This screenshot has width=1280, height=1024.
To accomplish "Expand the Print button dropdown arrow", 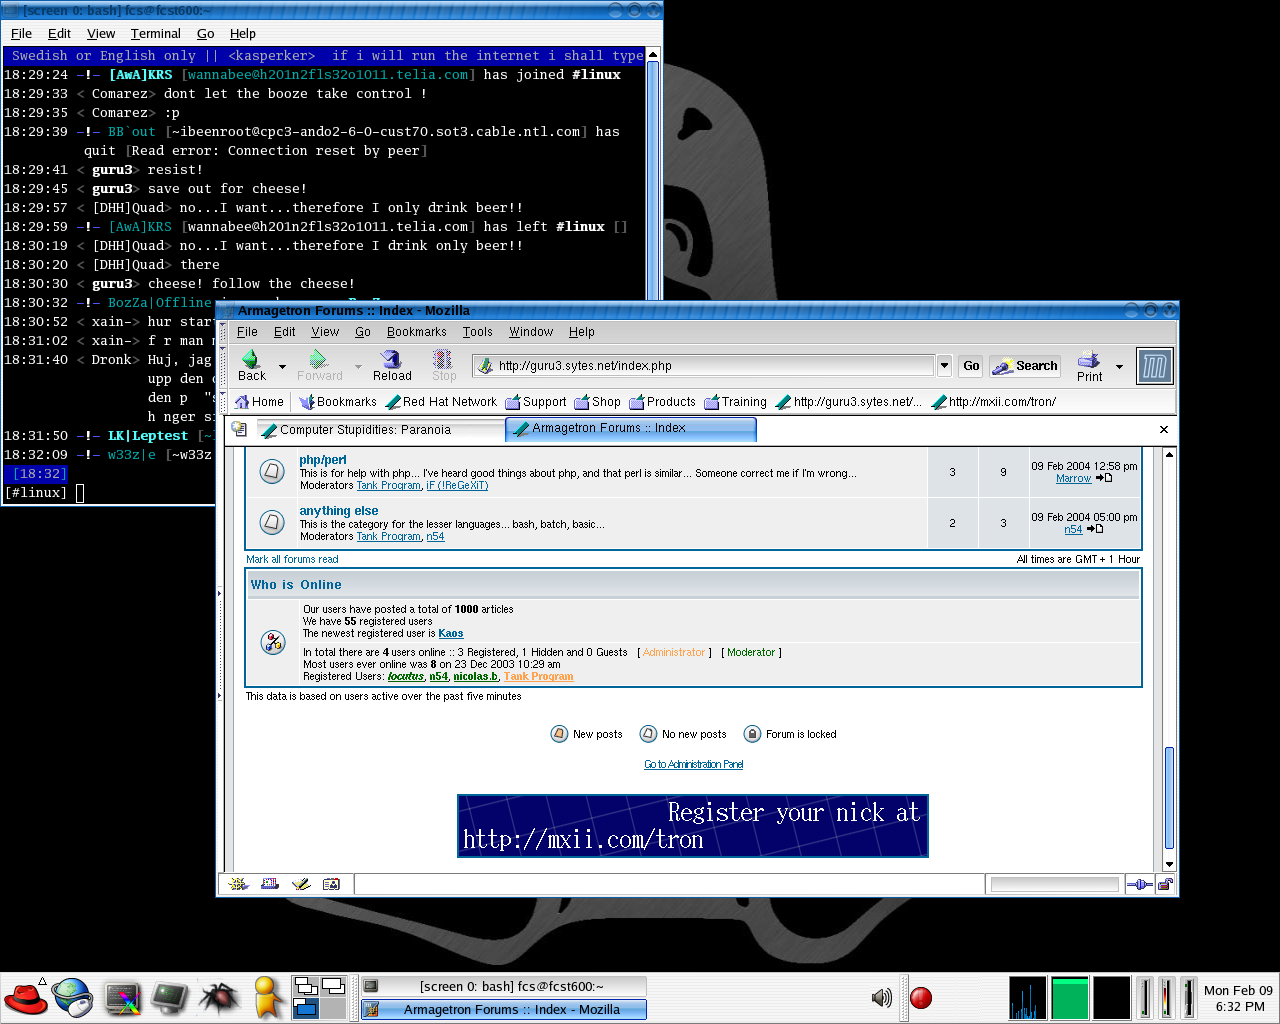I will 1119,367.
